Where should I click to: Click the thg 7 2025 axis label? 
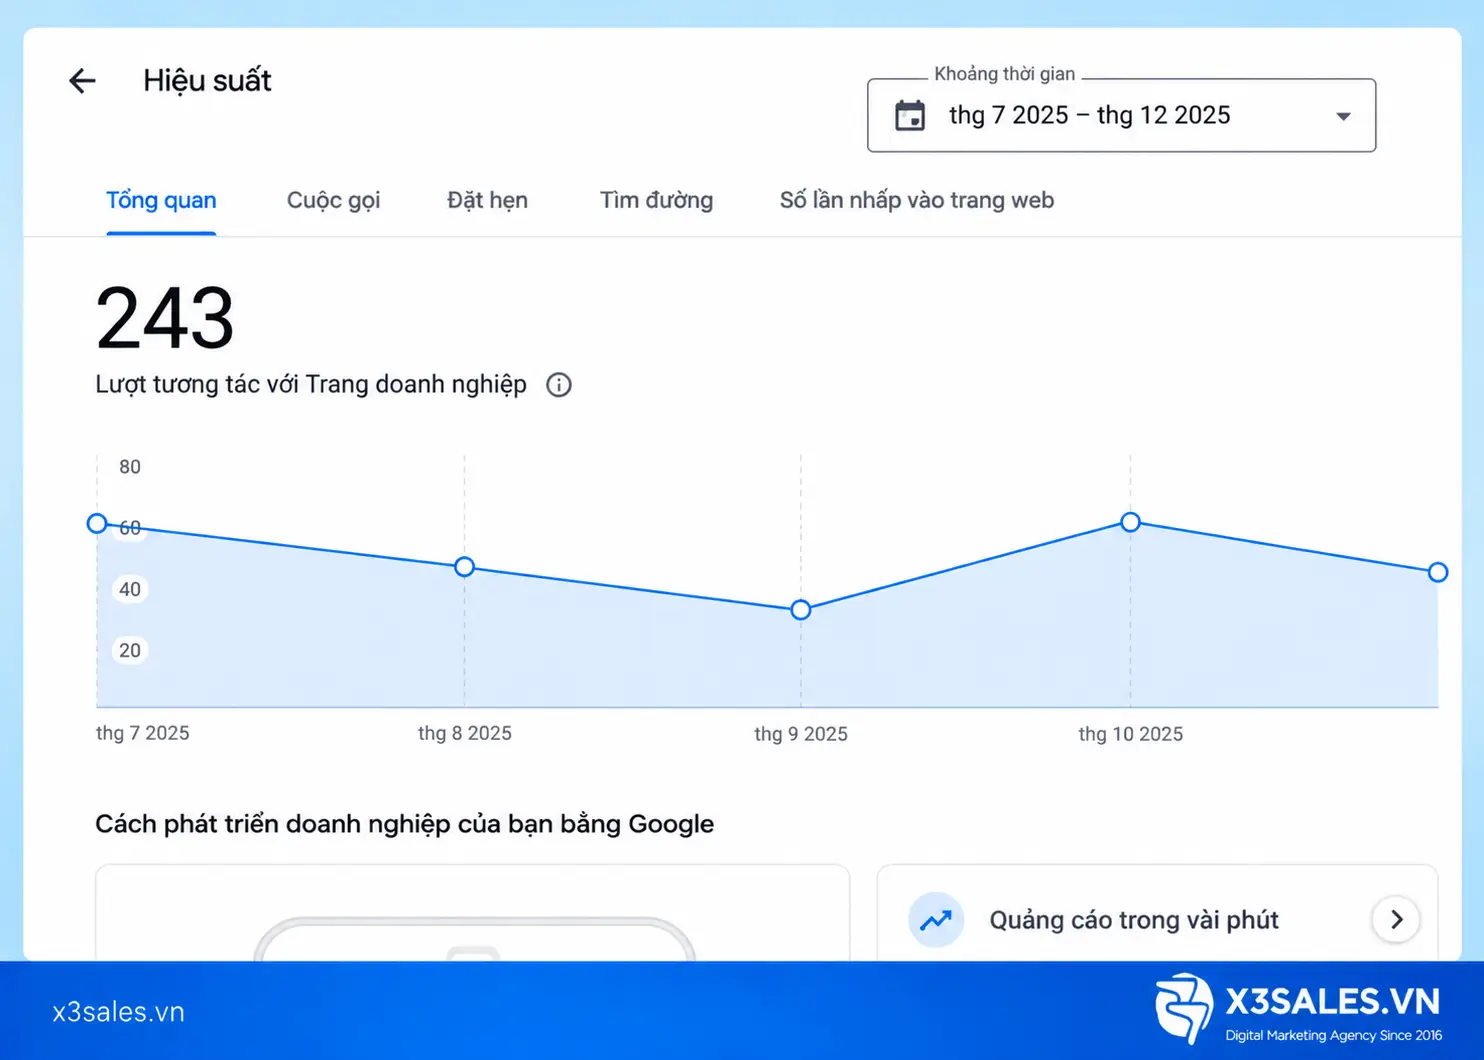tap(142, 733)
